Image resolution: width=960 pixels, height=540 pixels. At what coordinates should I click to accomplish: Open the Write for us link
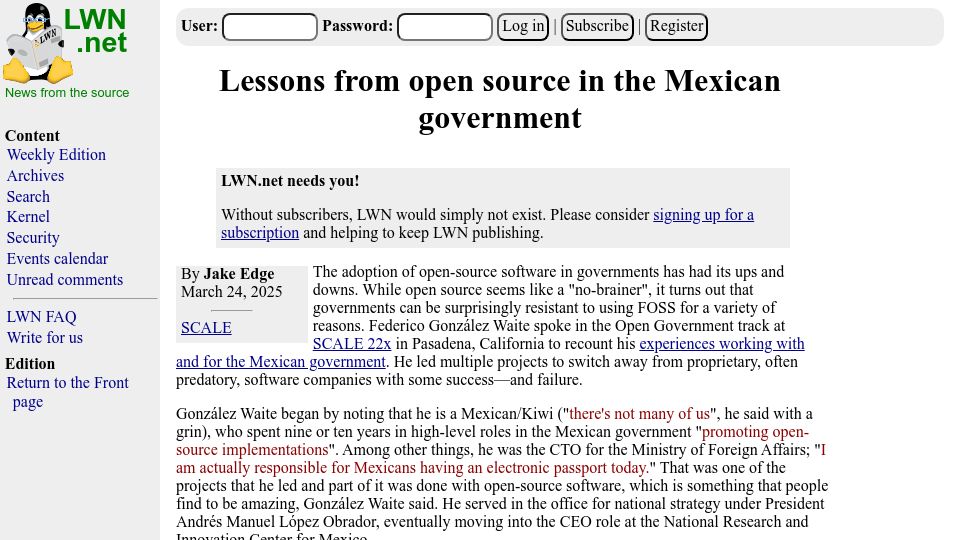coord(45,337)
